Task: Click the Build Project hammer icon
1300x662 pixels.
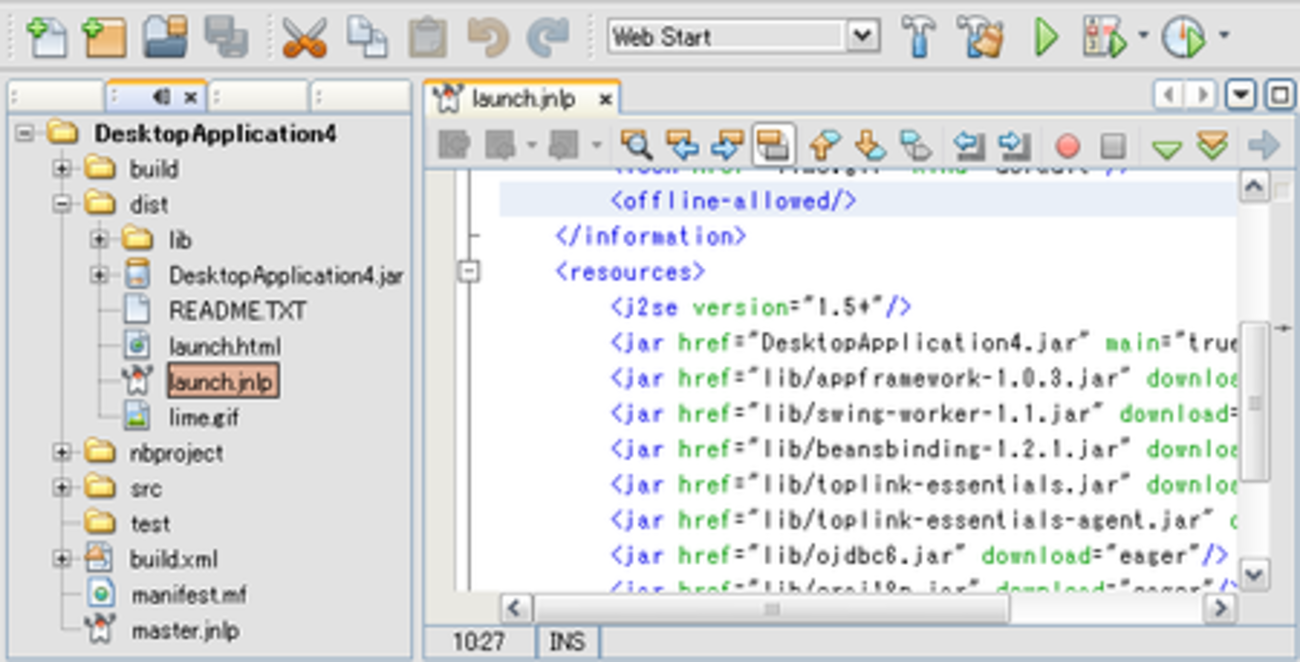Action: coord(918,38)
